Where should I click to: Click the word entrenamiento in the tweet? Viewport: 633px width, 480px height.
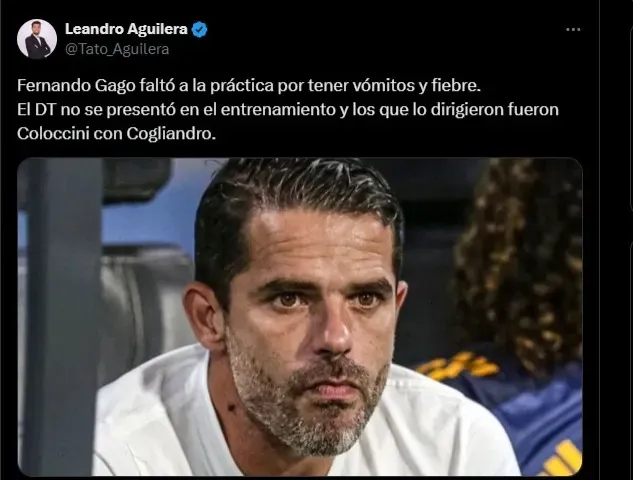point(278,110)
